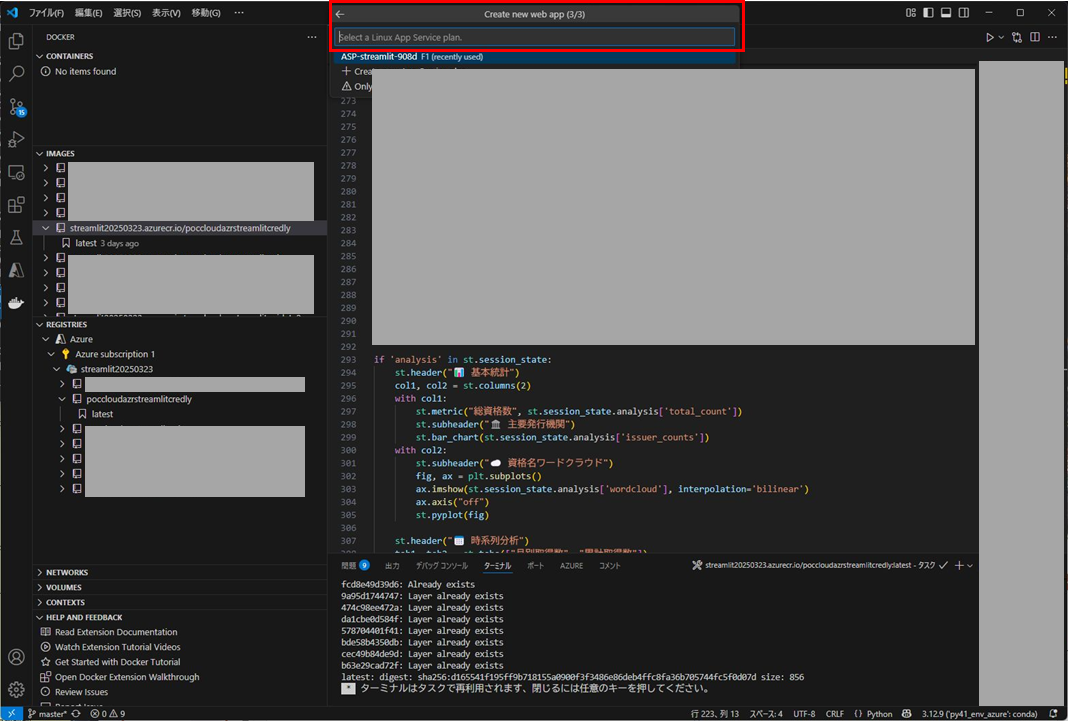The width and height of the screenshot is (1068, 721).
Task: Collapse the Azure subscription 1 node
Action: [51, 354]
